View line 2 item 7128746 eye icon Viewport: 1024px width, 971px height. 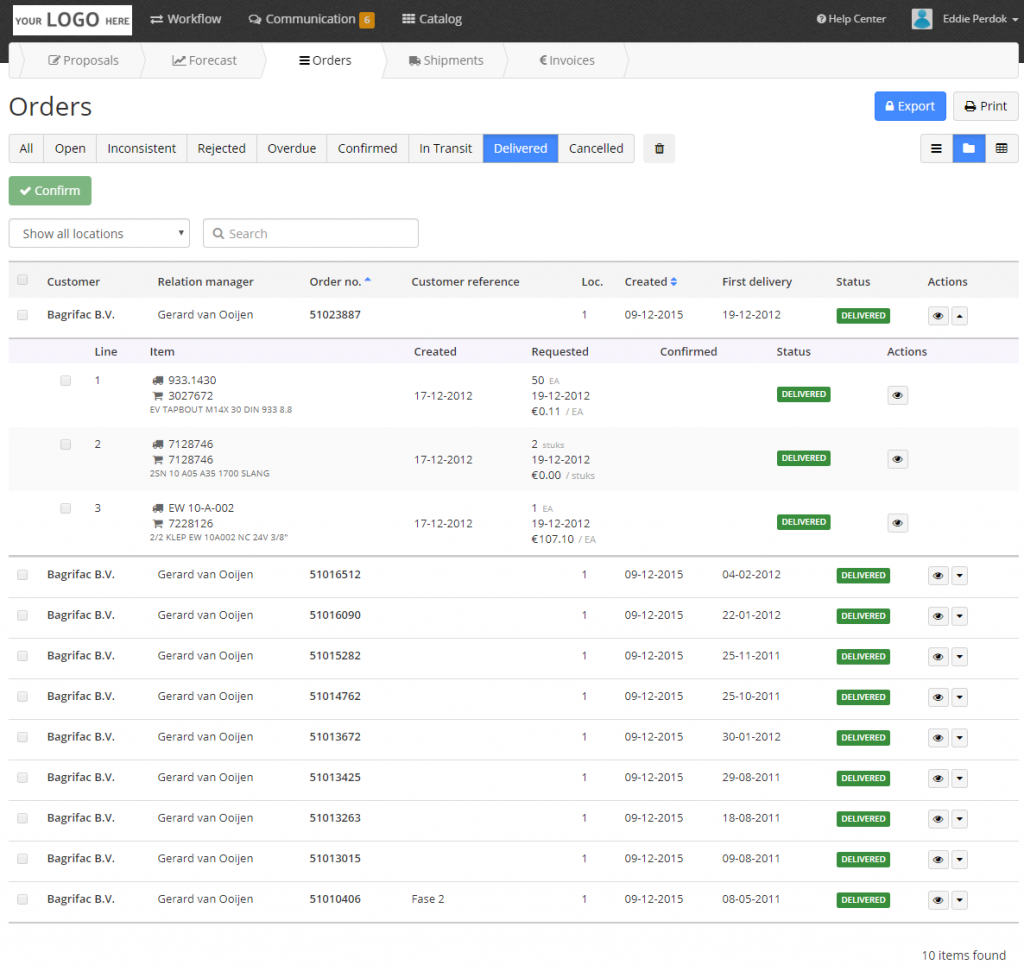897,459
